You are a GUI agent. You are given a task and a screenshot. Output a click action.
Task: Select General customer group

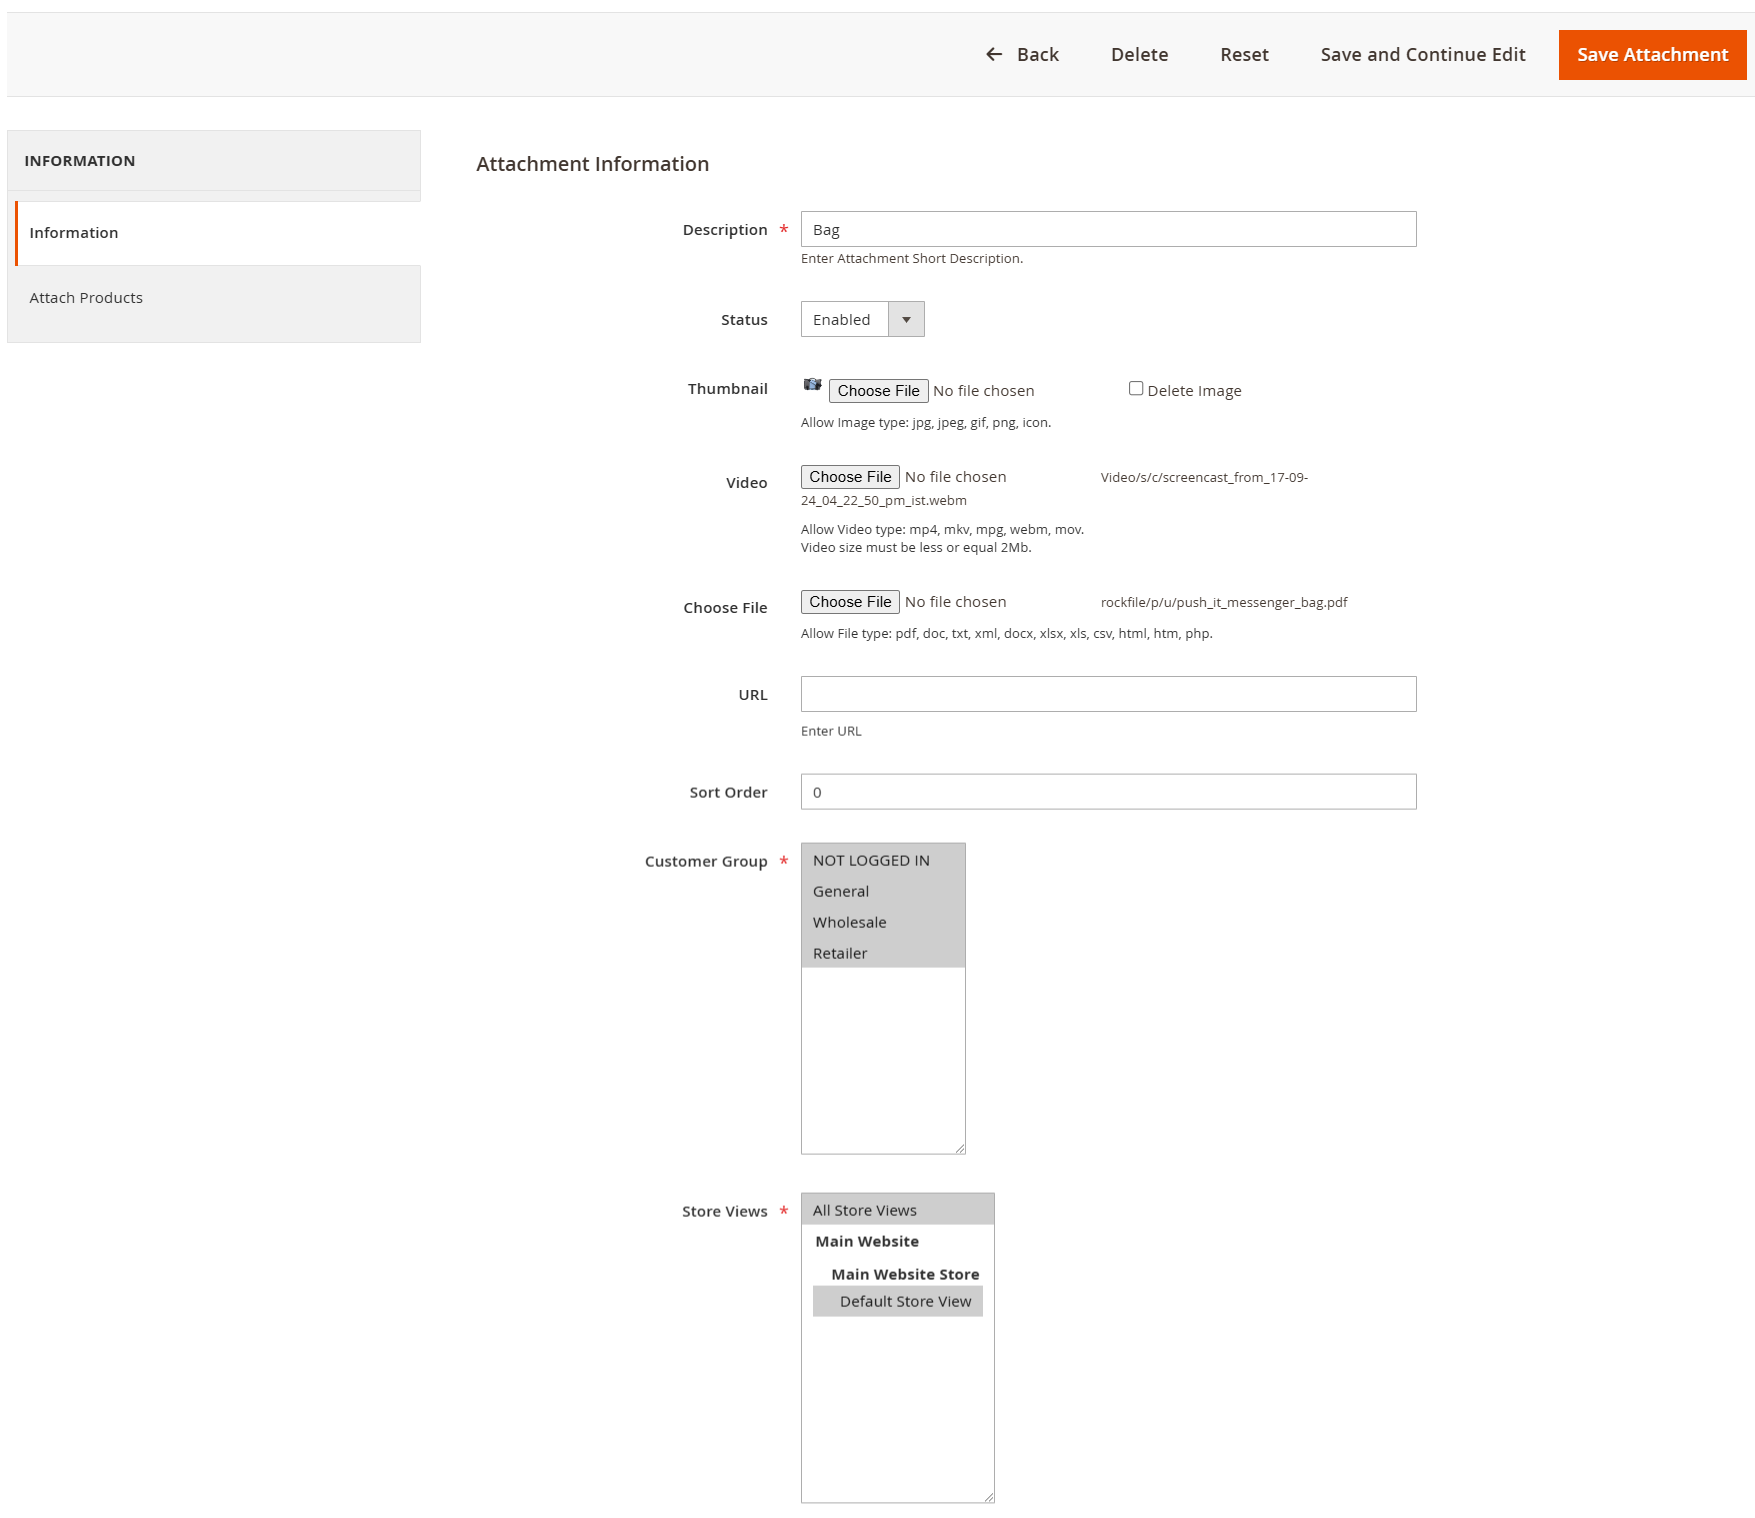coord(883,891)
